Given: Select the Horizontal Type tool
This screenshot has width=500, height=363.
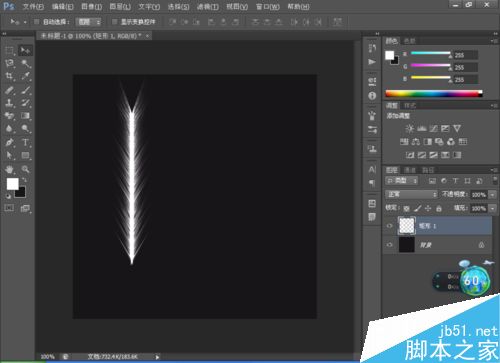Looking at the screenshot, I should [x=25, y=142].
